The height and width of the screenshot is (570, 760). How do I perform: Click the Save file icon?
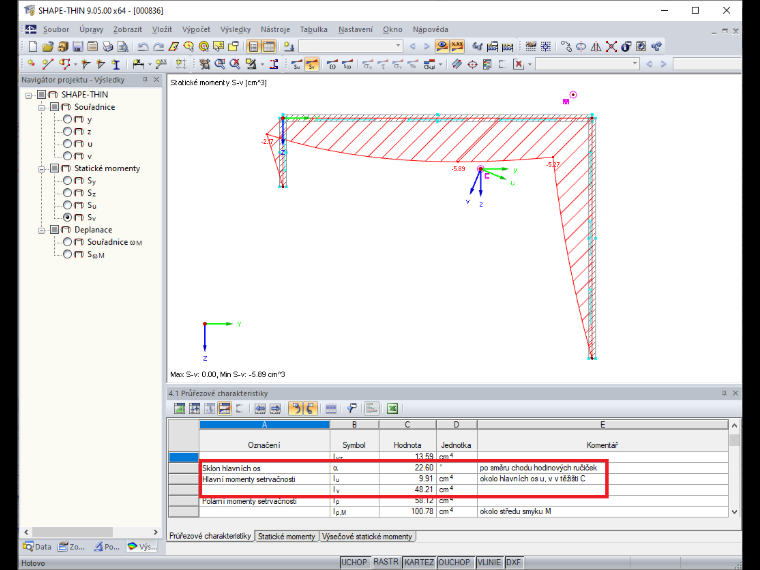point(78,47)
